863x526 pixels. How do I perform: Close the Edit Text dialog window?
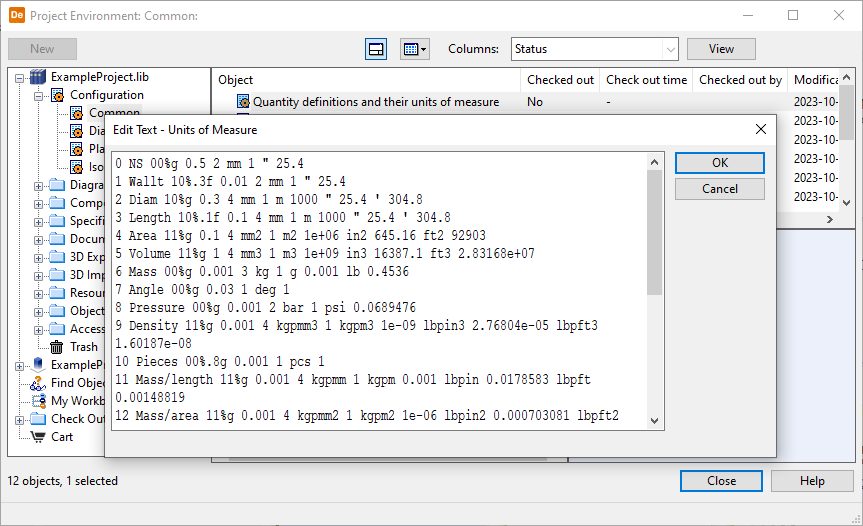click(761, 129)
